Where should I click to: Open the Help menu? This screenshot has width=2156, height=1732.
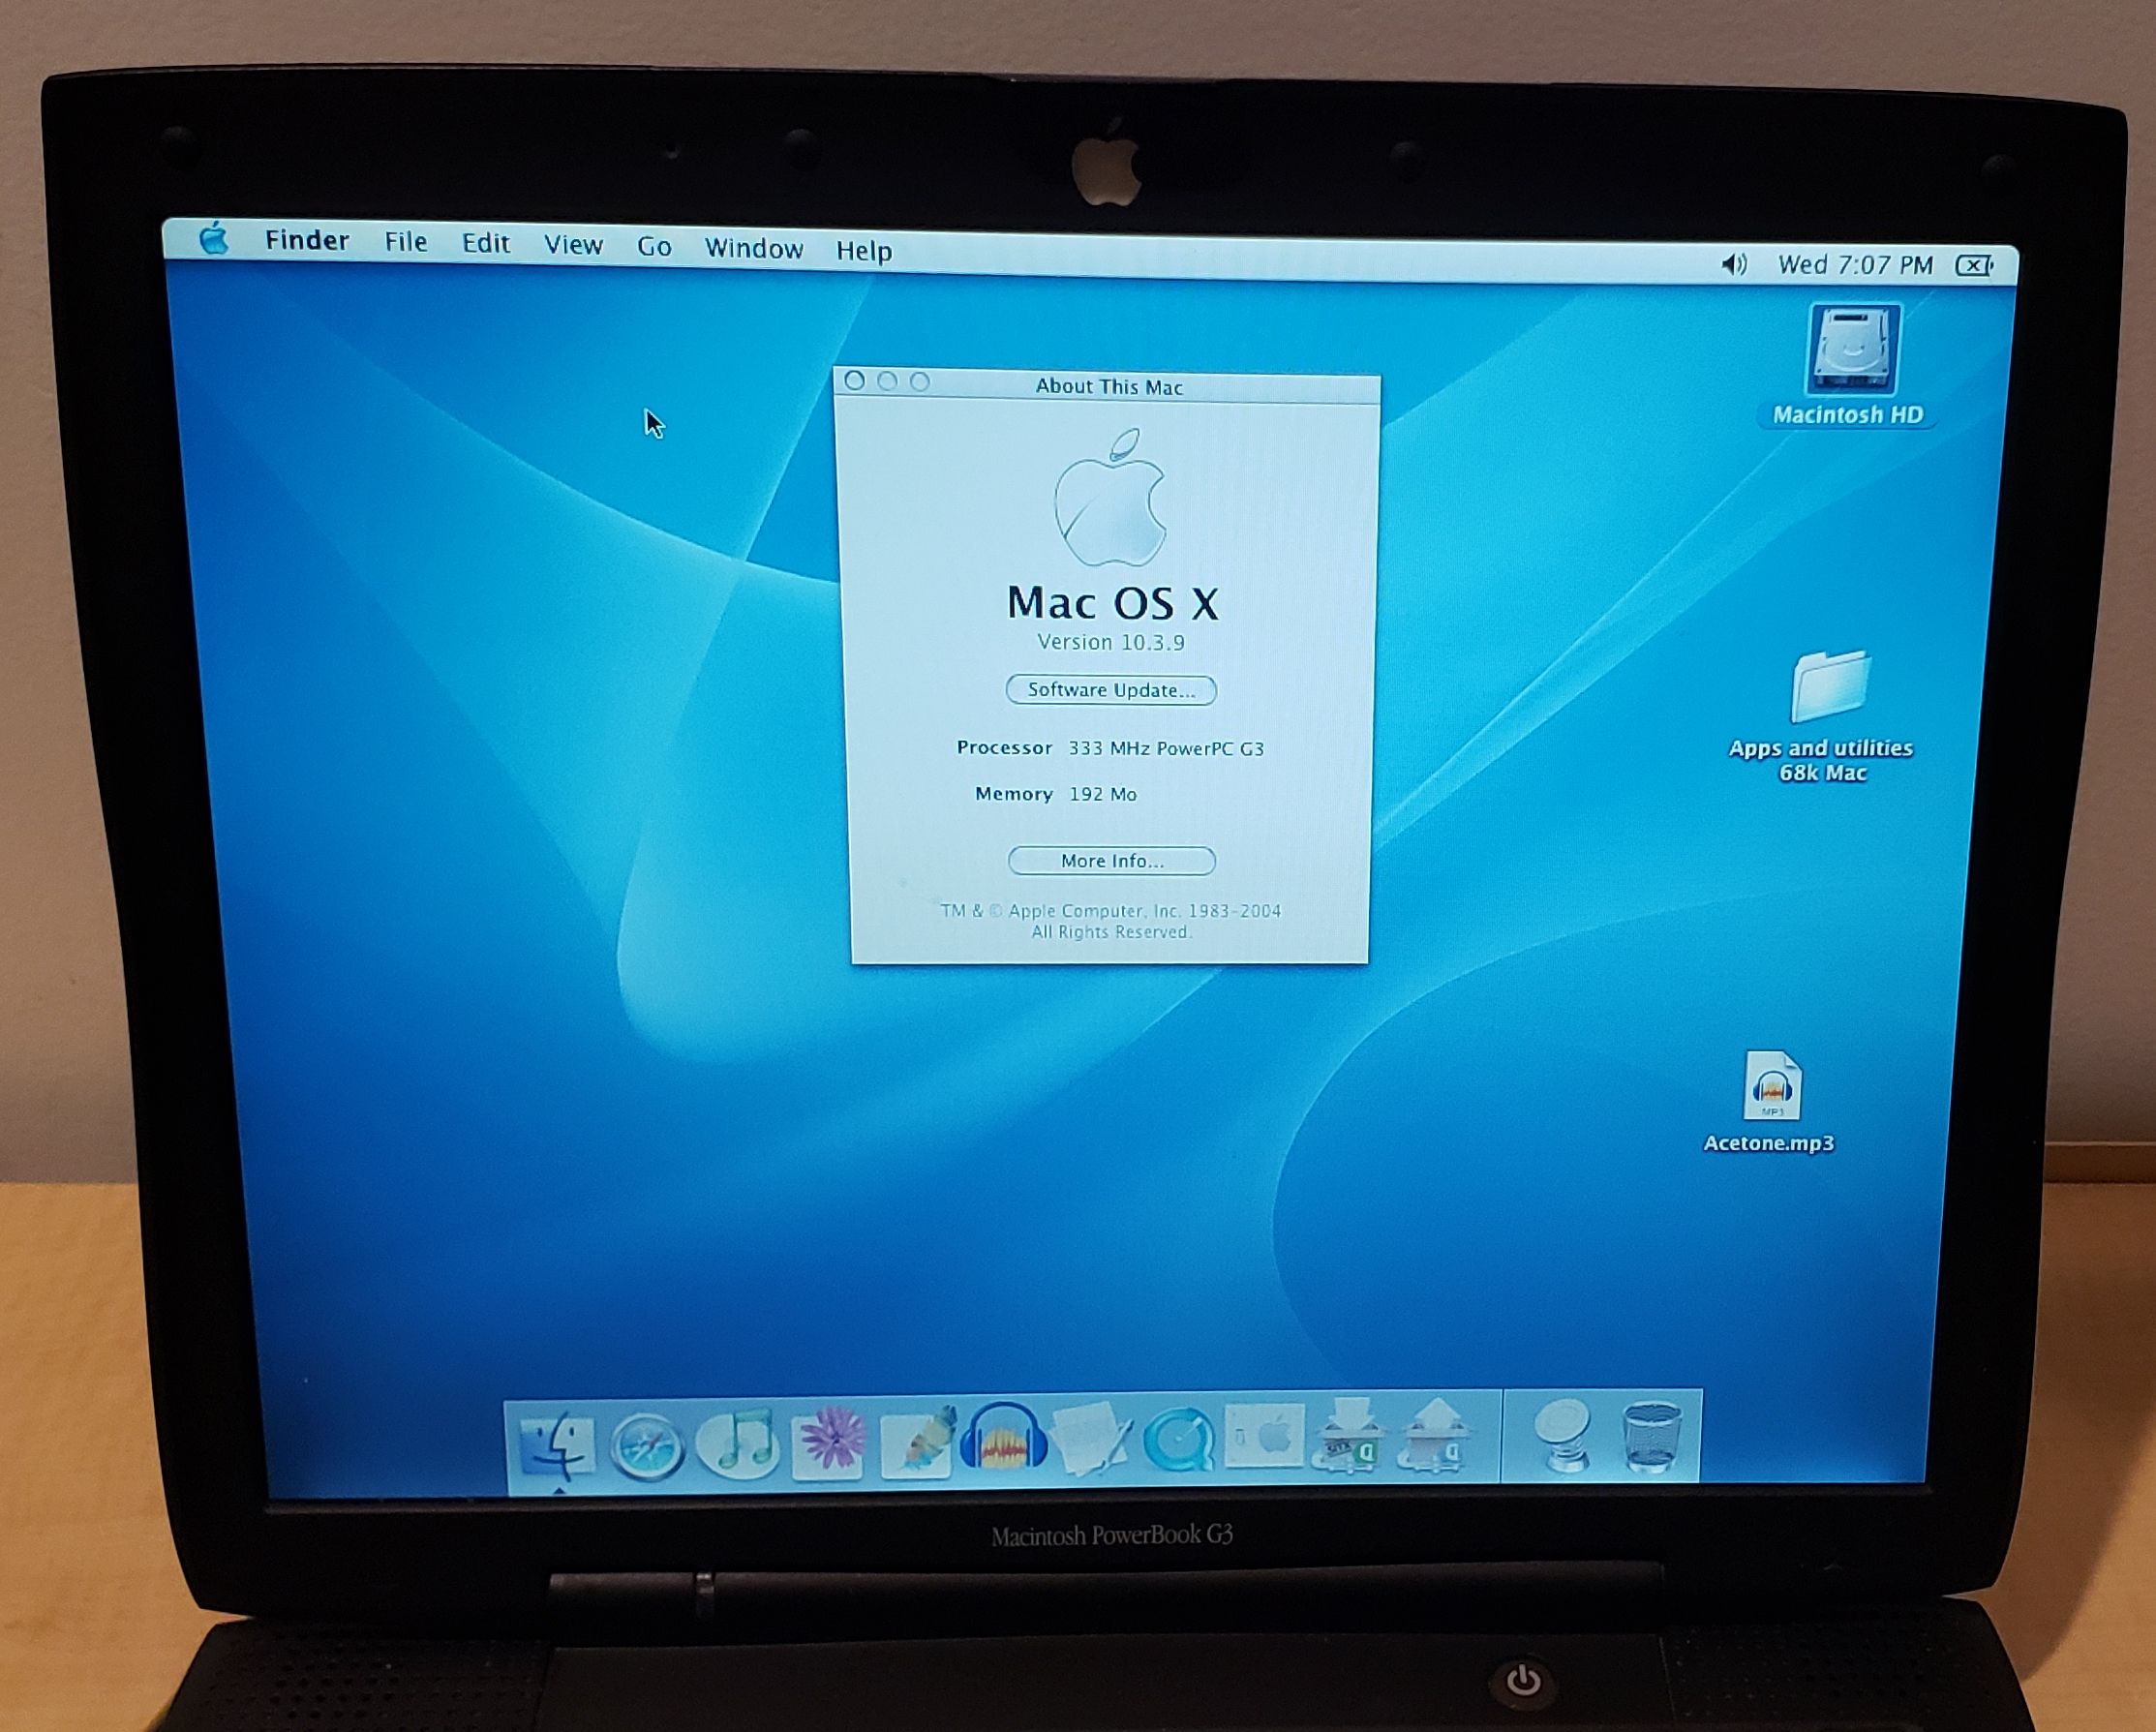(863, 250)
